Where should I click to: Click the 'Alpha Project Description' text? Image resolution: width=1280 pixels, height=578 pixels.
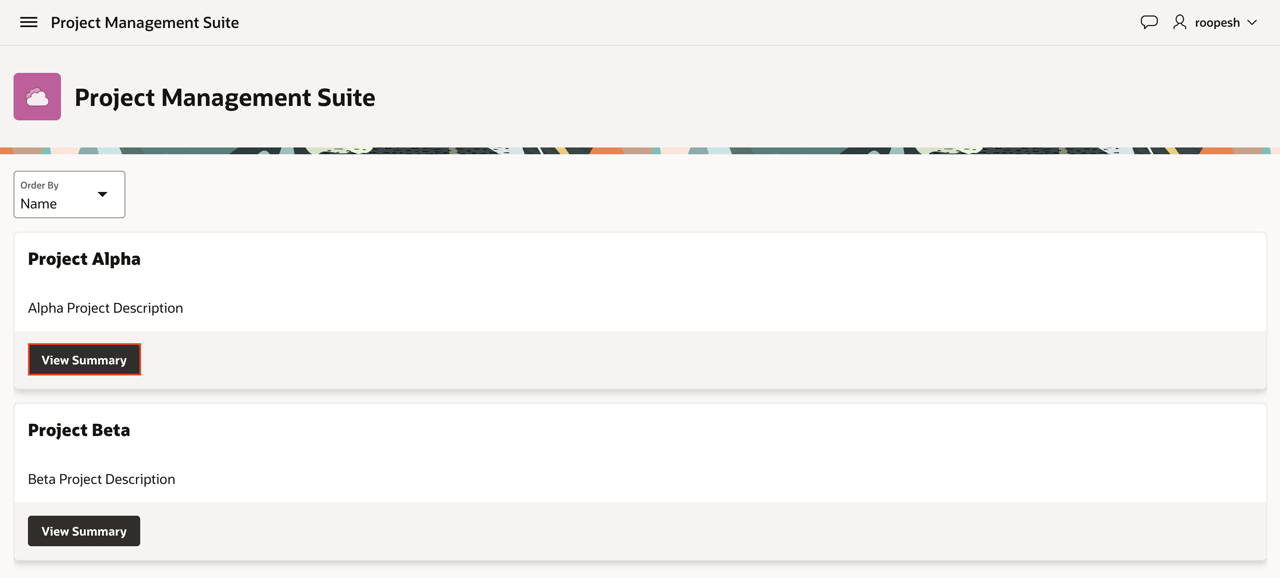(105, 308)
